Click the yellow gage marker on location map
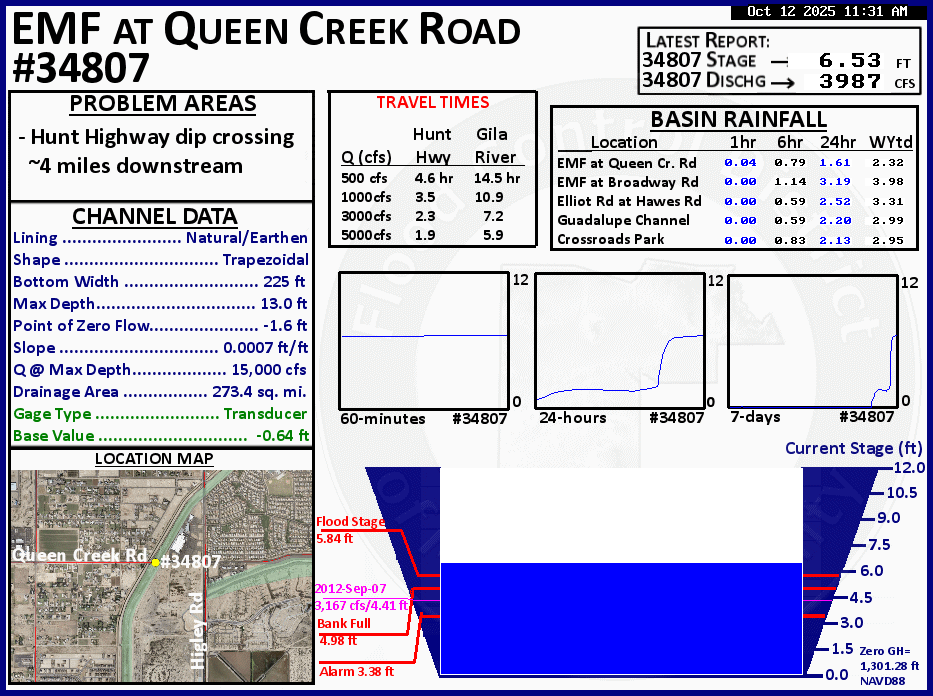The image size is (933, 696). (x=155, y=563)
